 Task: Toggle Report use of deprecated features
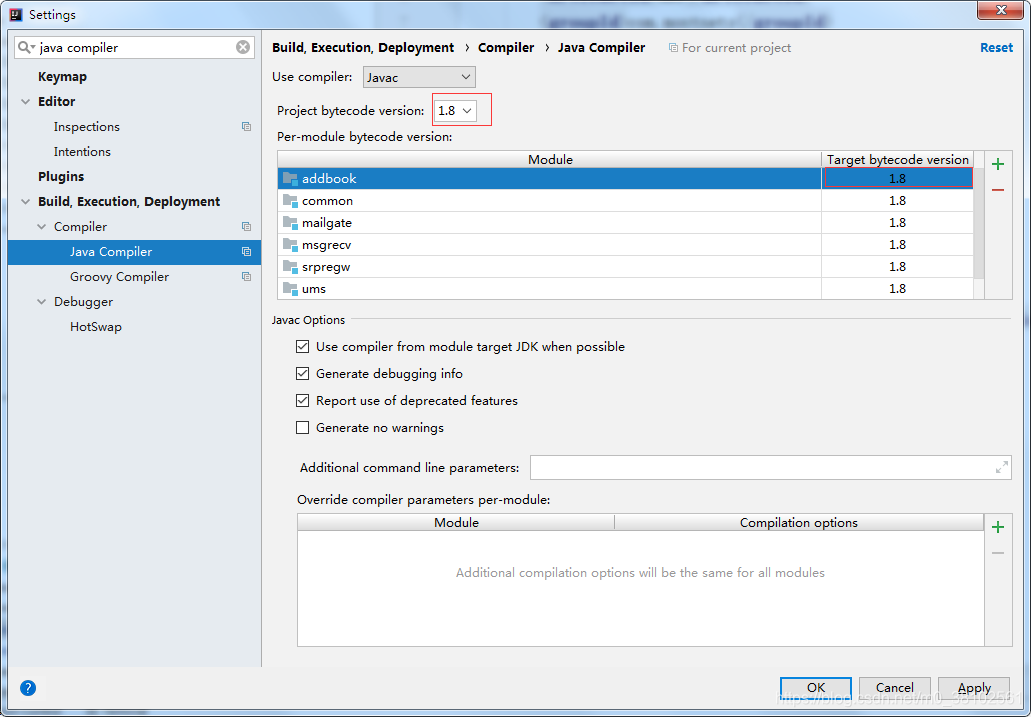(302, 401)
